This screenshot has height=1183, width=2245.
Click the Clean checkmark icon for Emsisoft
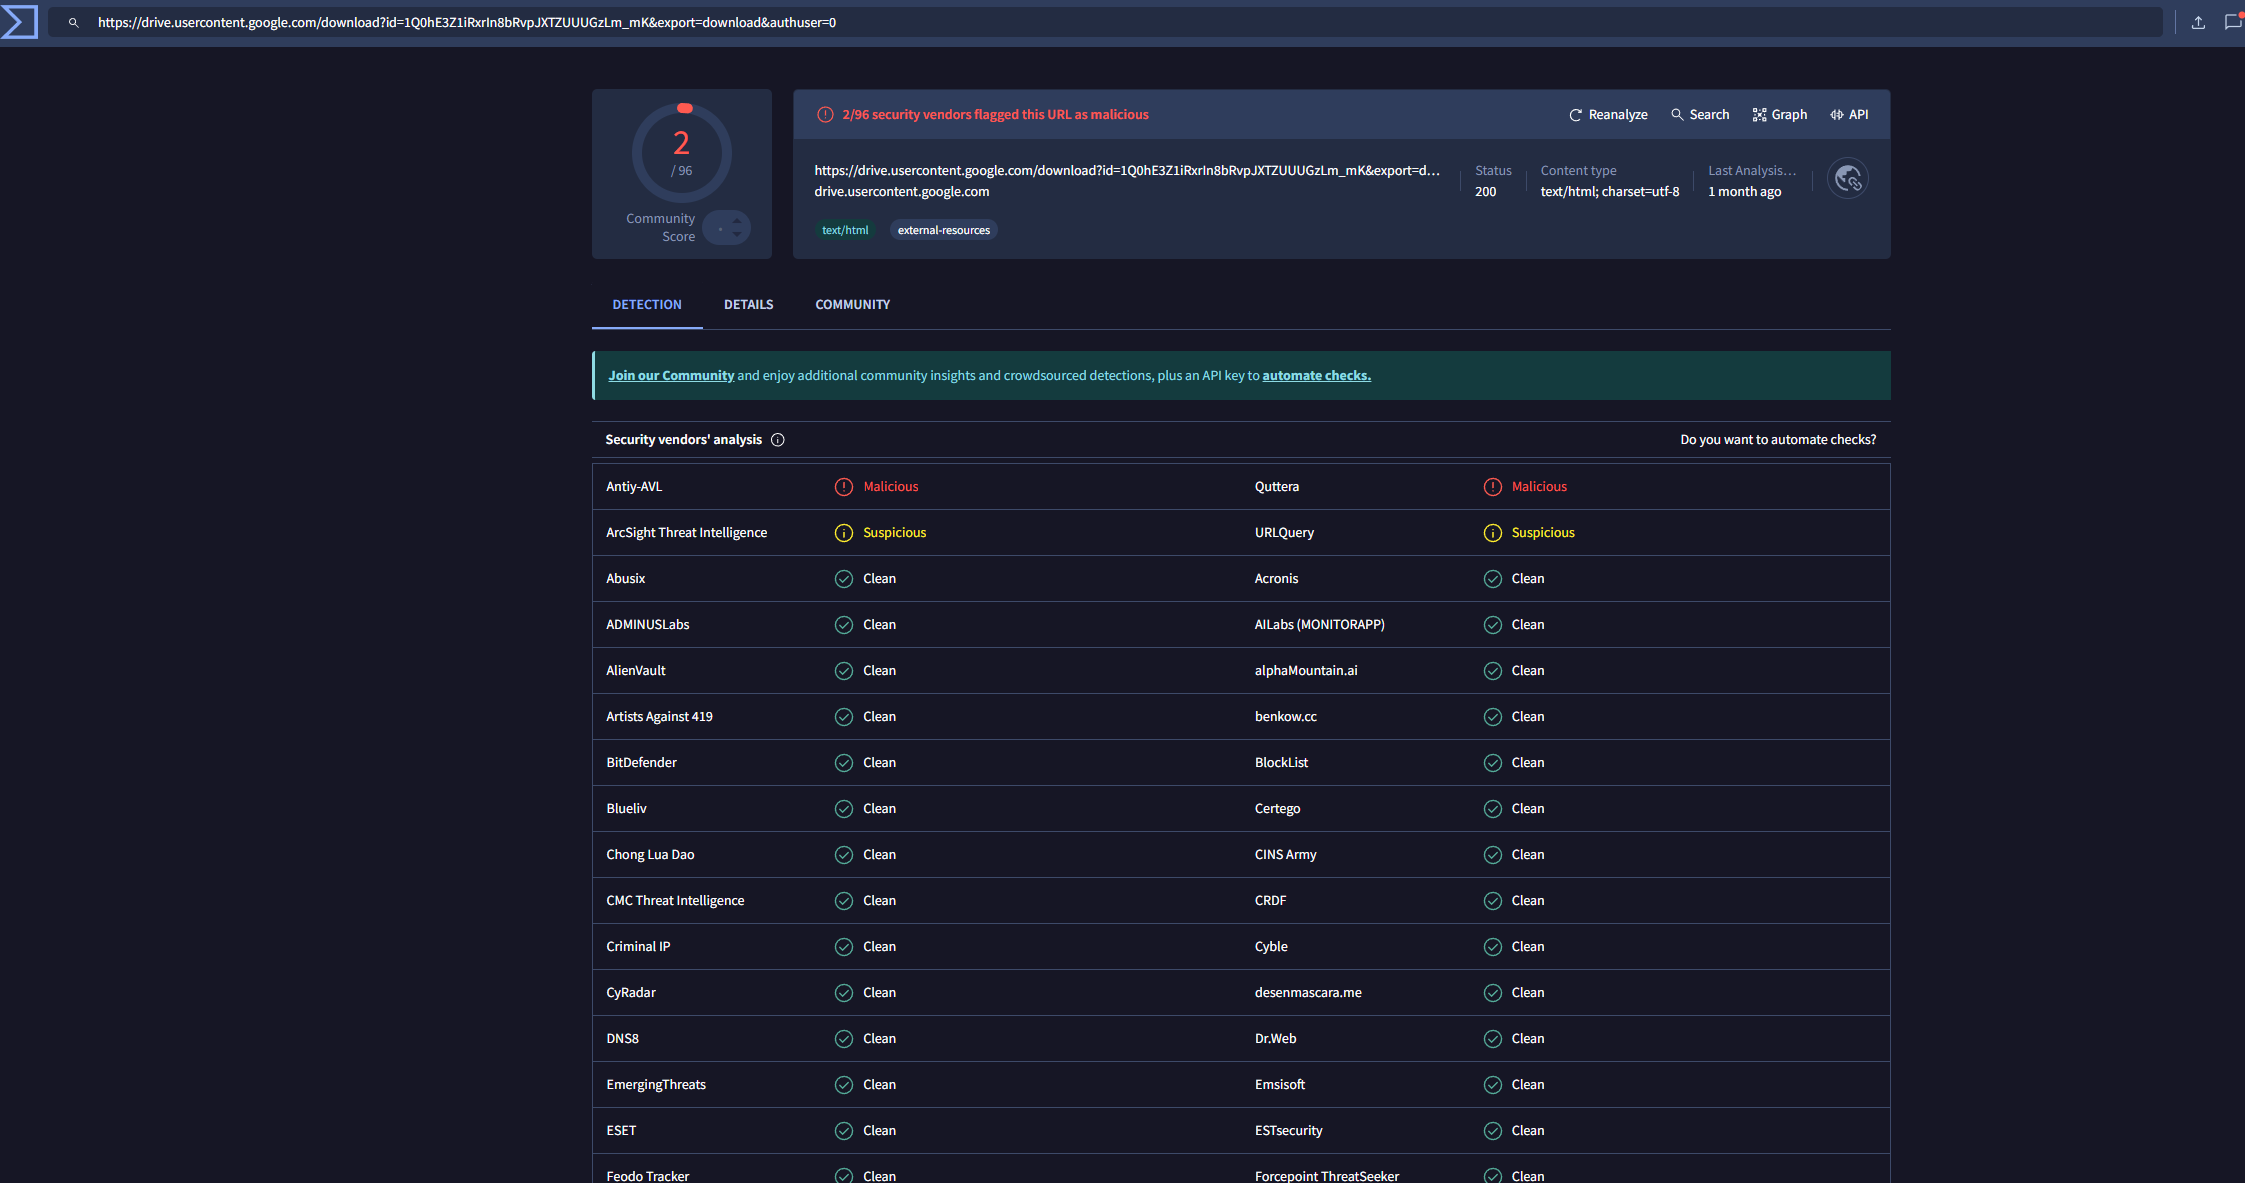pyautogui.click(x=1493, y=1085)
